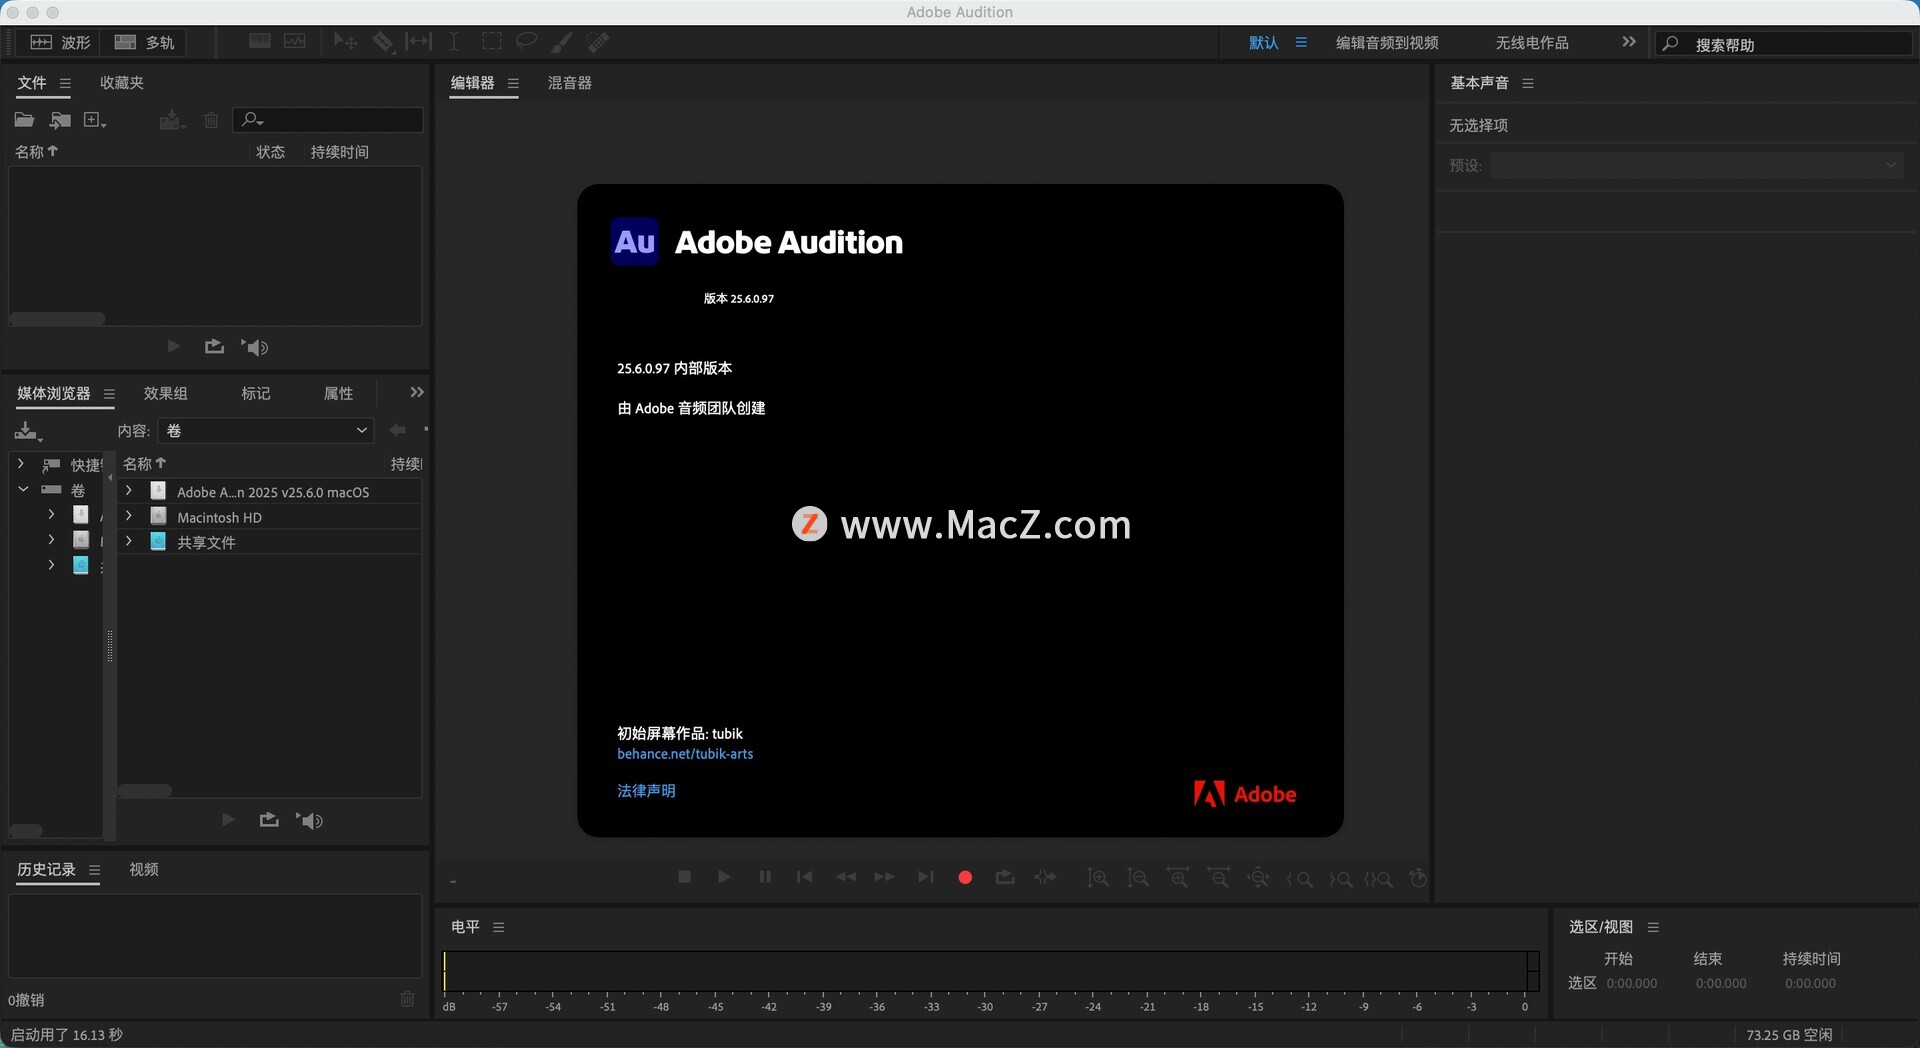Expand the Macintosh HD tree item

pyautogui.click(x=129, y=517)
